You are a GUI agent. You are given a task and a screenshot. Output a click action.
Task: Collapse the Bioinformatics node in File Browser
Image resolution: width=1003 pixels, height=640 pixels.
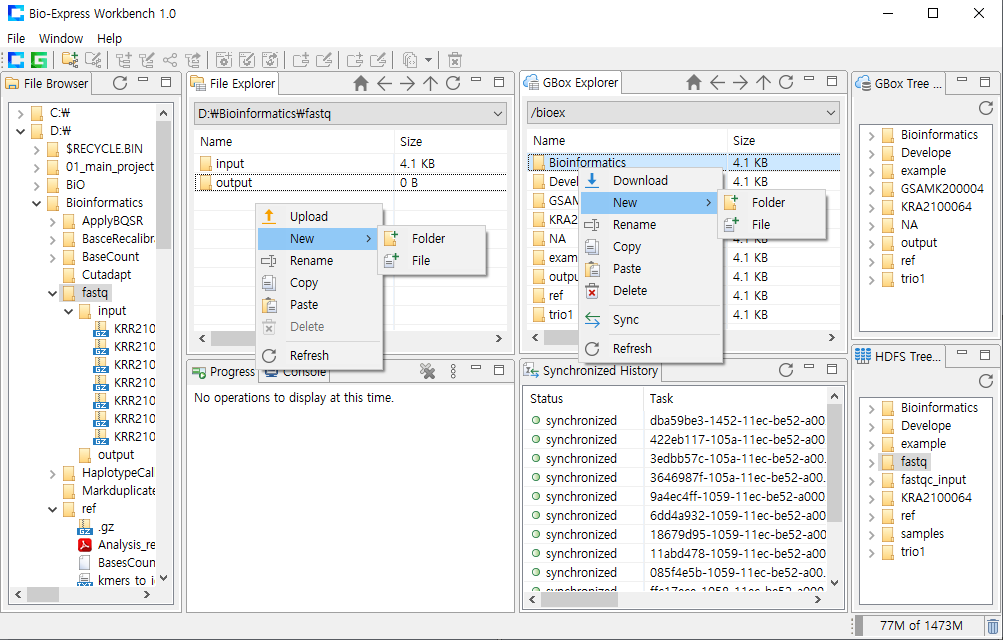click(x=36, y=203)
